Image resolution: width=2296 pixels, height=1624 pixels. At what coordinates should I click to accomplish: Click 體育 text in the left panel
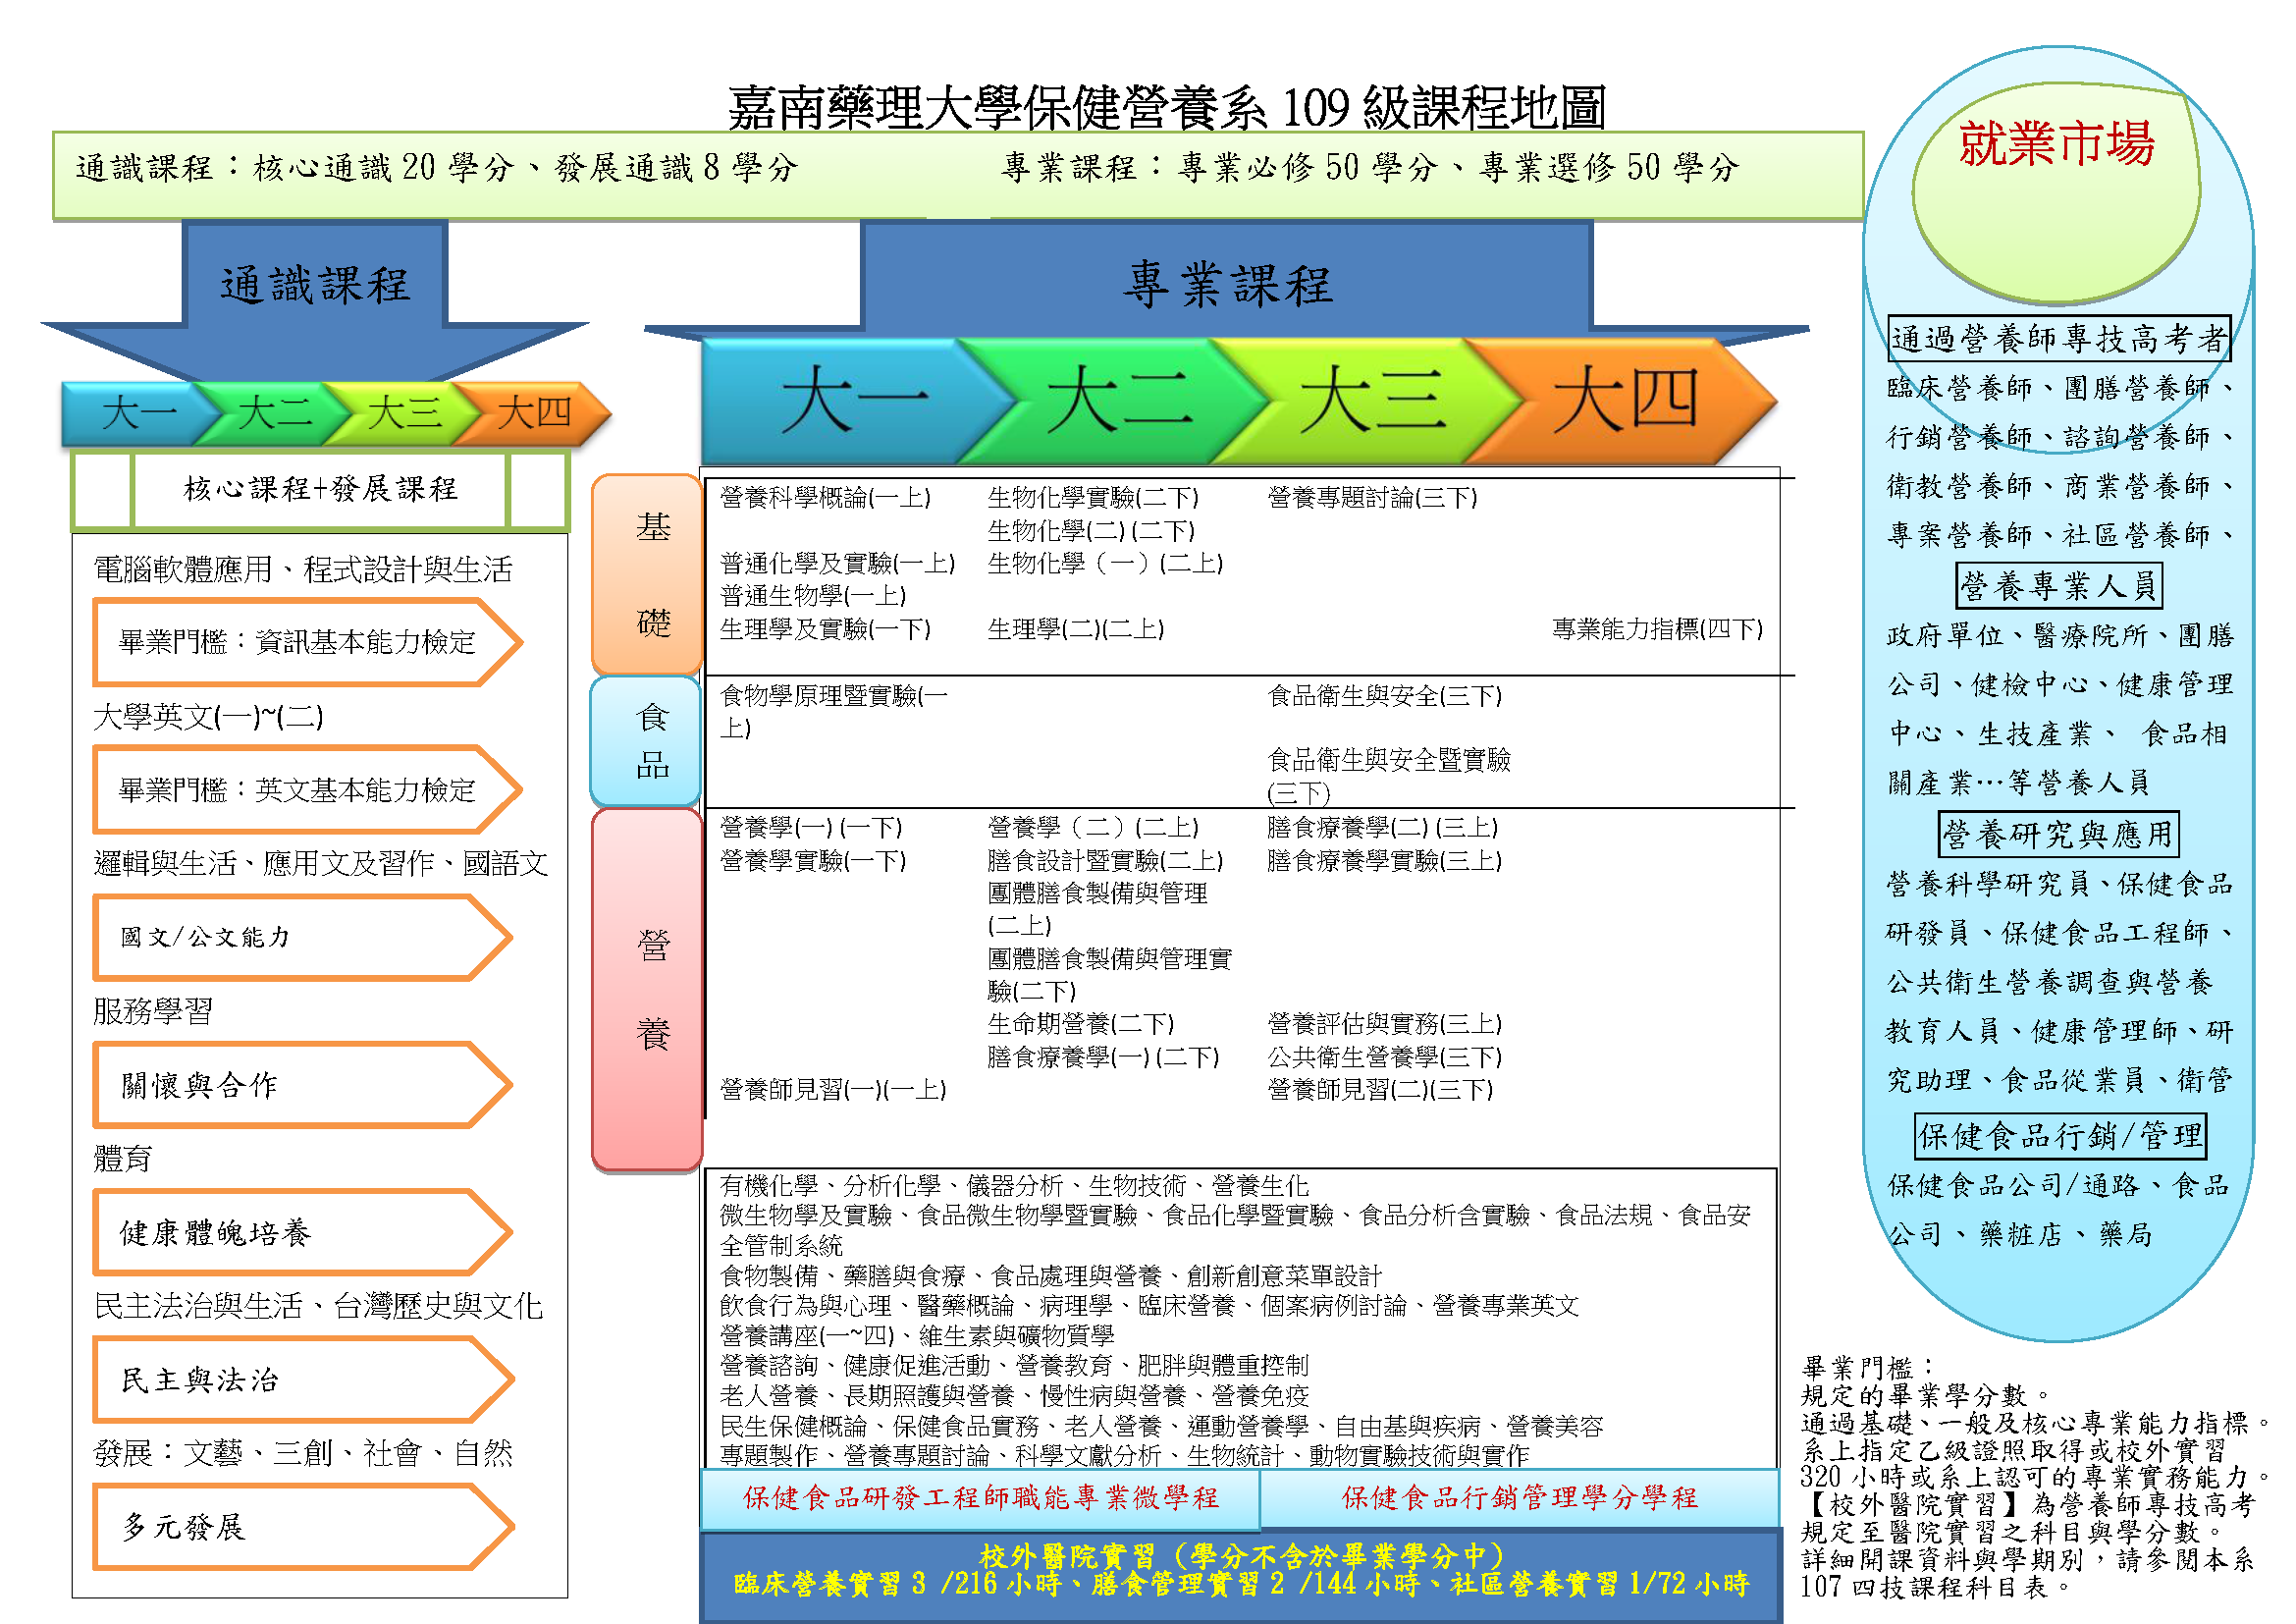[x=123, y=1160]
